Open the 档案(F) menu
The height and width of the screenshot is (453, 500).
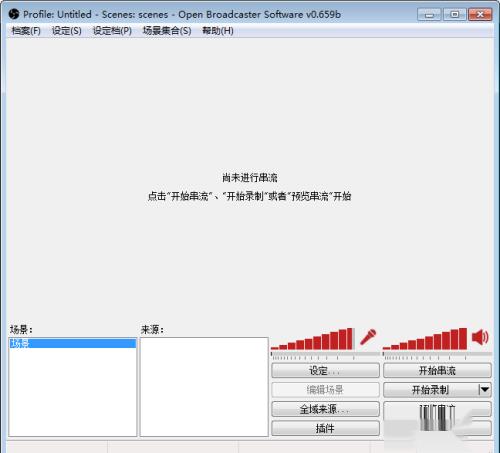point(26,31)
